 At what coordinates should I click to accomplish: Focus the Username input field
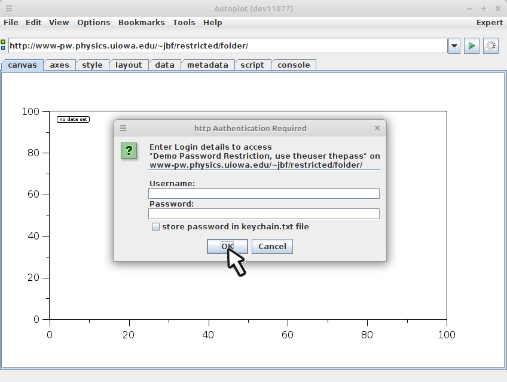tap(264, 193)
